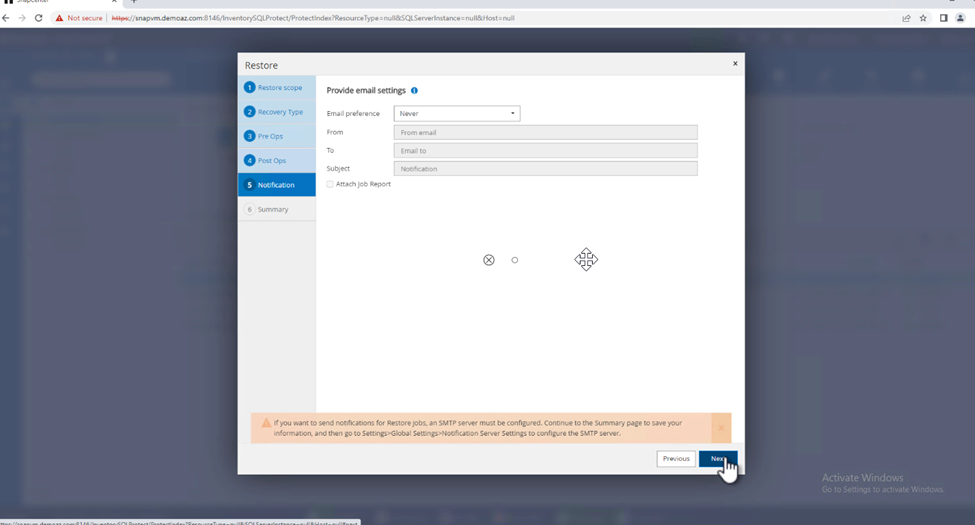Click the share page icon
Image resolution: width=975 pixels, height=525 pixels.
coord(907,18)
